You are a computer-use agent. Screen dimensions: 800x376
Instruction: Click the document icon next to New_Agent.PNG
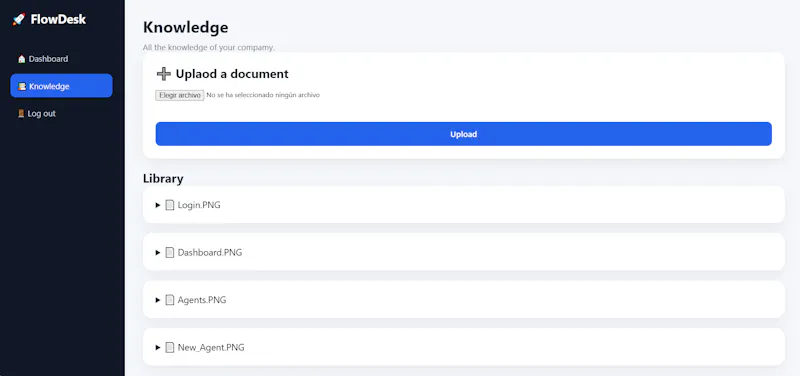(x=170, y=347)
